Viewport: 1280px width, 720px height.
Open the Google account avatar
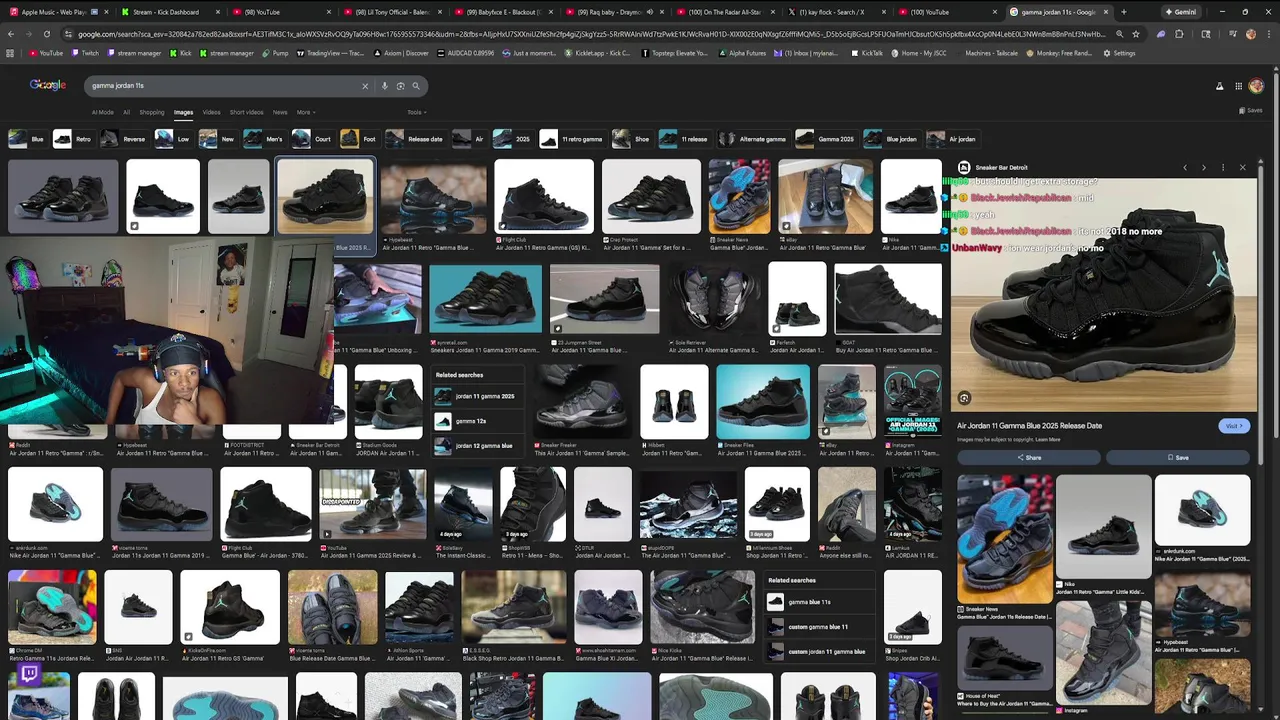1256,86
